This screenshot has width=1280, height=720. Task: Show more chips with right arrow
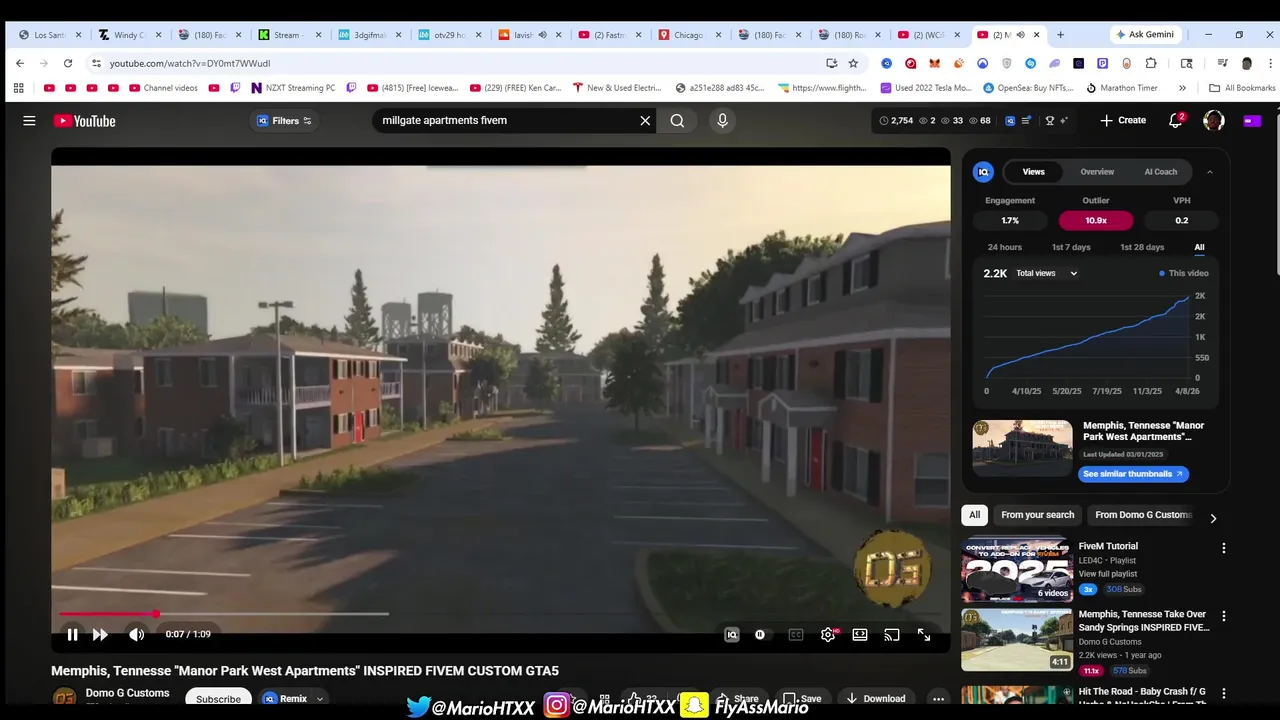tap(1213, 518)
